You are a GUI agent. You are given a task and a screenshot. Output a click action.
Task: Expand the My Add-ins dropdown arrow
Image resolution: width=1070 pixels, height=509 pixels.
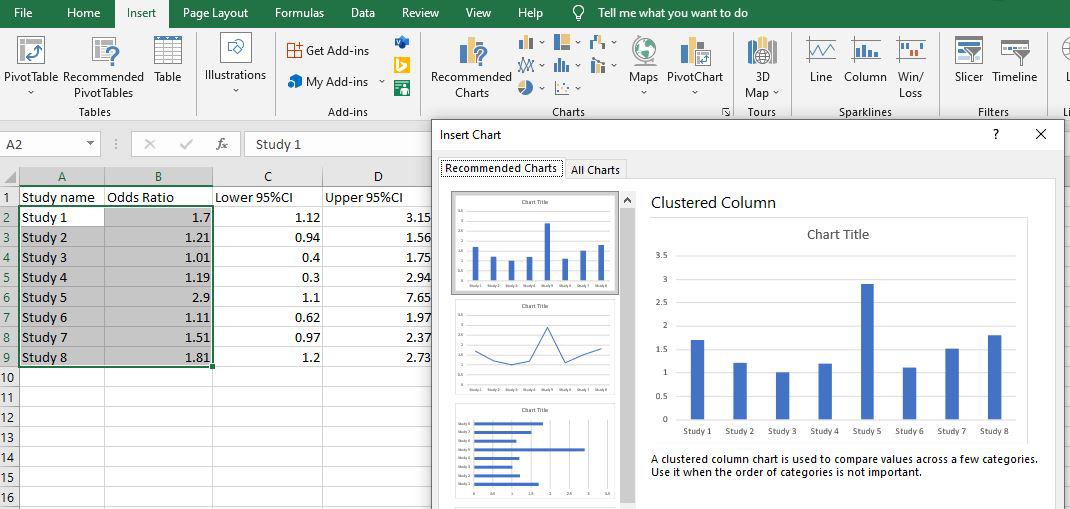381,82
